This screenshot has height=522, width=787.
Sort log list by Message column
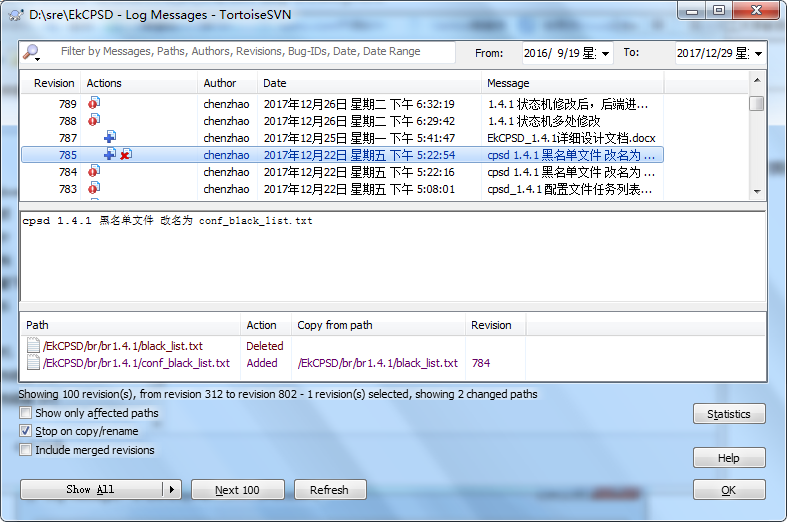click(573, 83)
